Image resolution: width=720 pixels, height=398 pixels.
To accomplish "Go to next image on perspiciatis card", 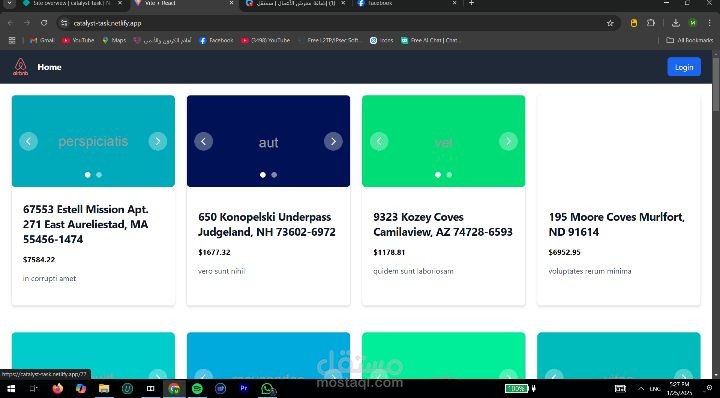I will click(158, 141).
